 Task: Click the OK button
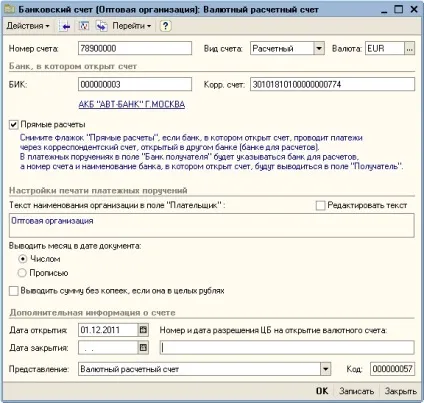[322, 391]
